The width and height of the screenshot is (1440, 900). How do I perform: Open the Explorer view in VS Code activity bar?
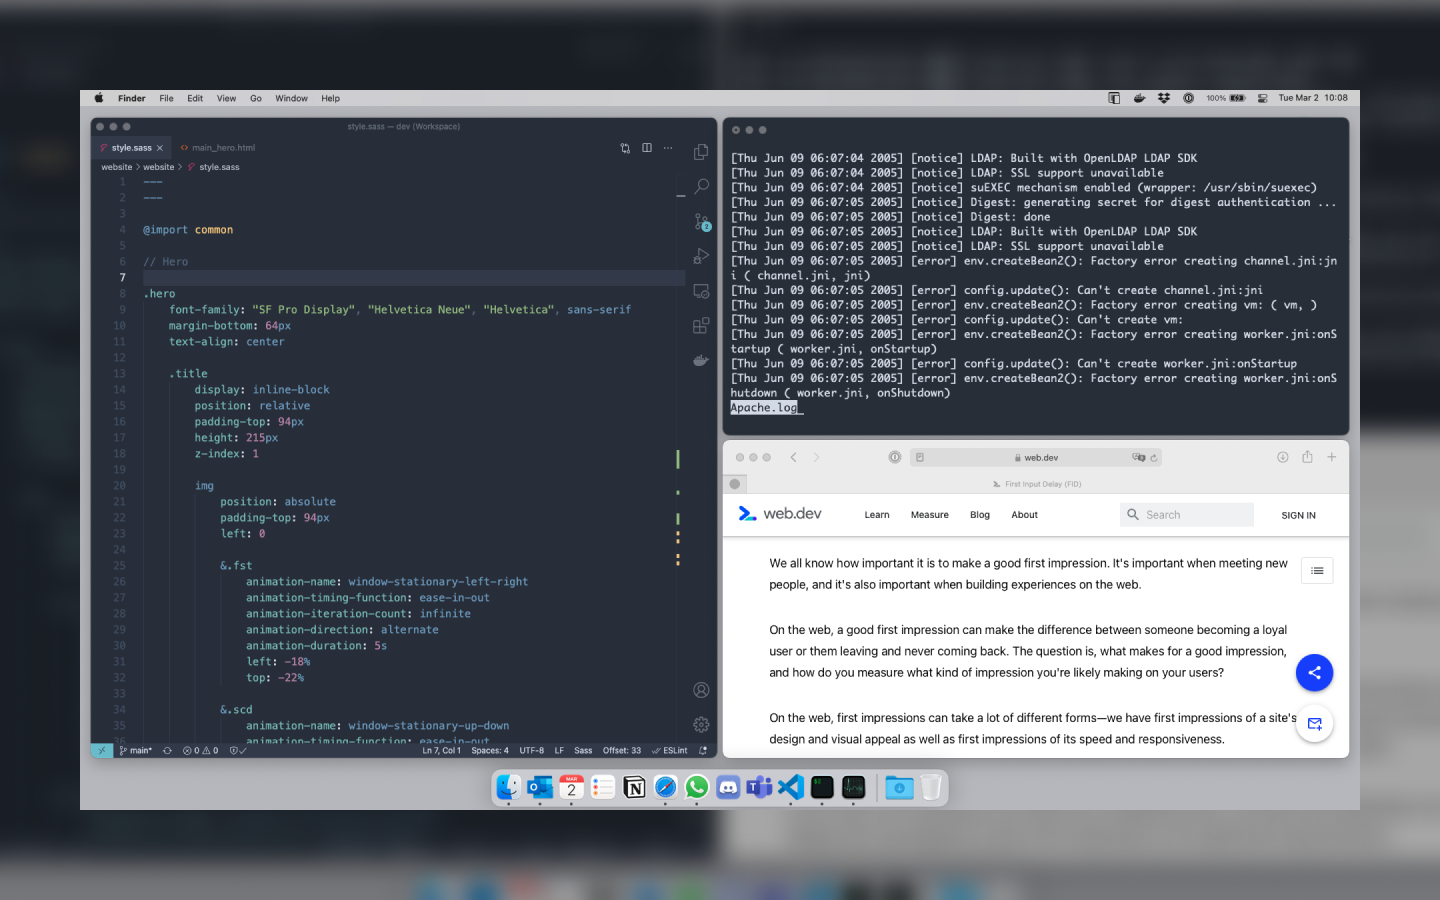[x=701, y=152]
